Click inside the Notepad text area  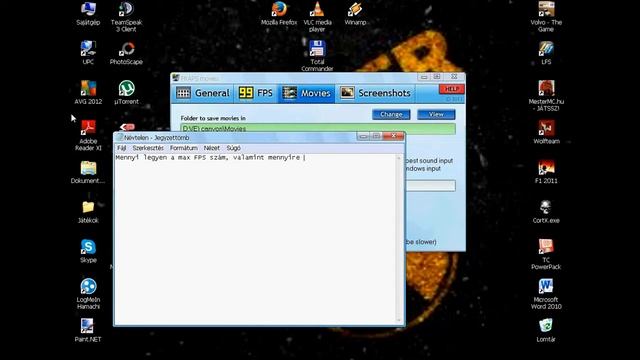coord(256,239)
